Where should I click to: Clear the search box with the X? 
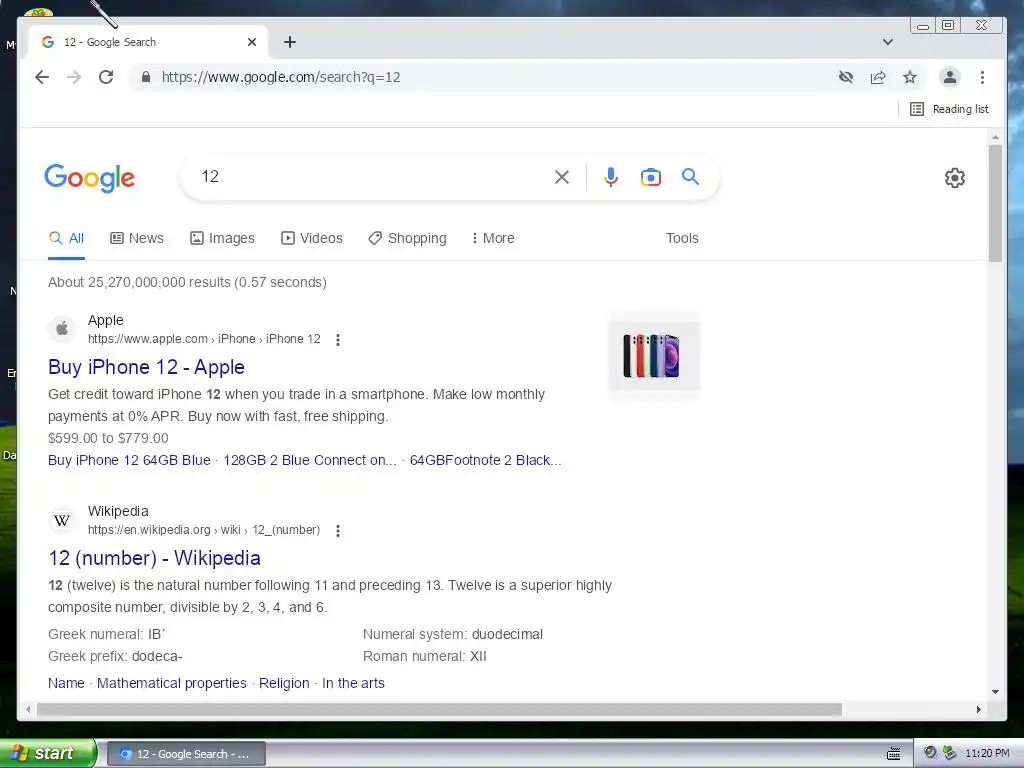(x=562, y=177)
